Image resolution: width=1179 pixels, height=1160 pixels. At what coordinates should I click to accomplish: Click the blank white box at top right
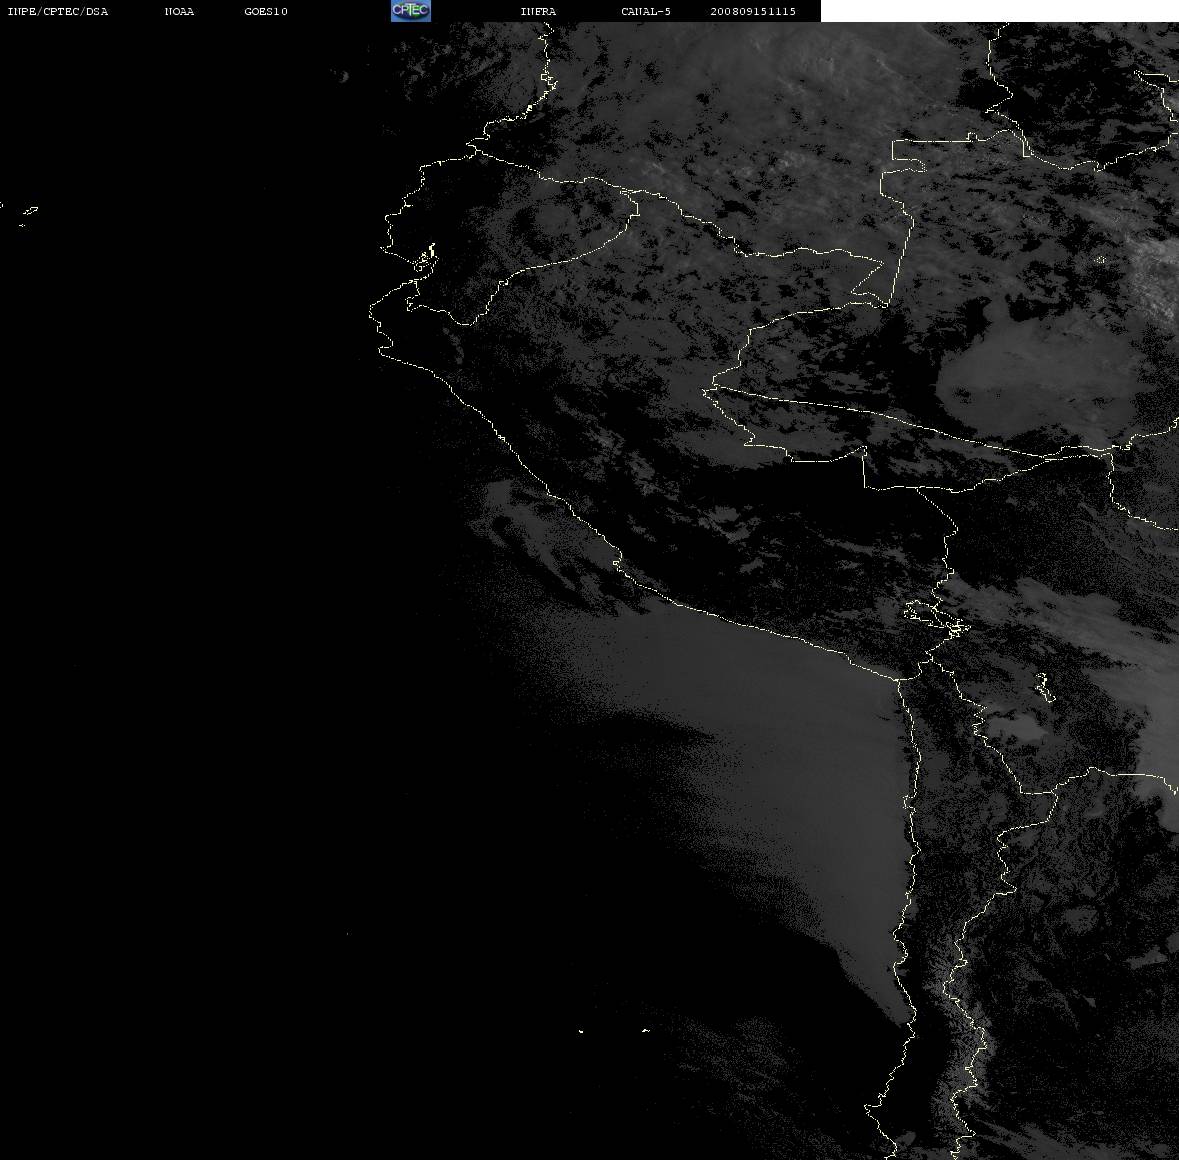point(999,11)
